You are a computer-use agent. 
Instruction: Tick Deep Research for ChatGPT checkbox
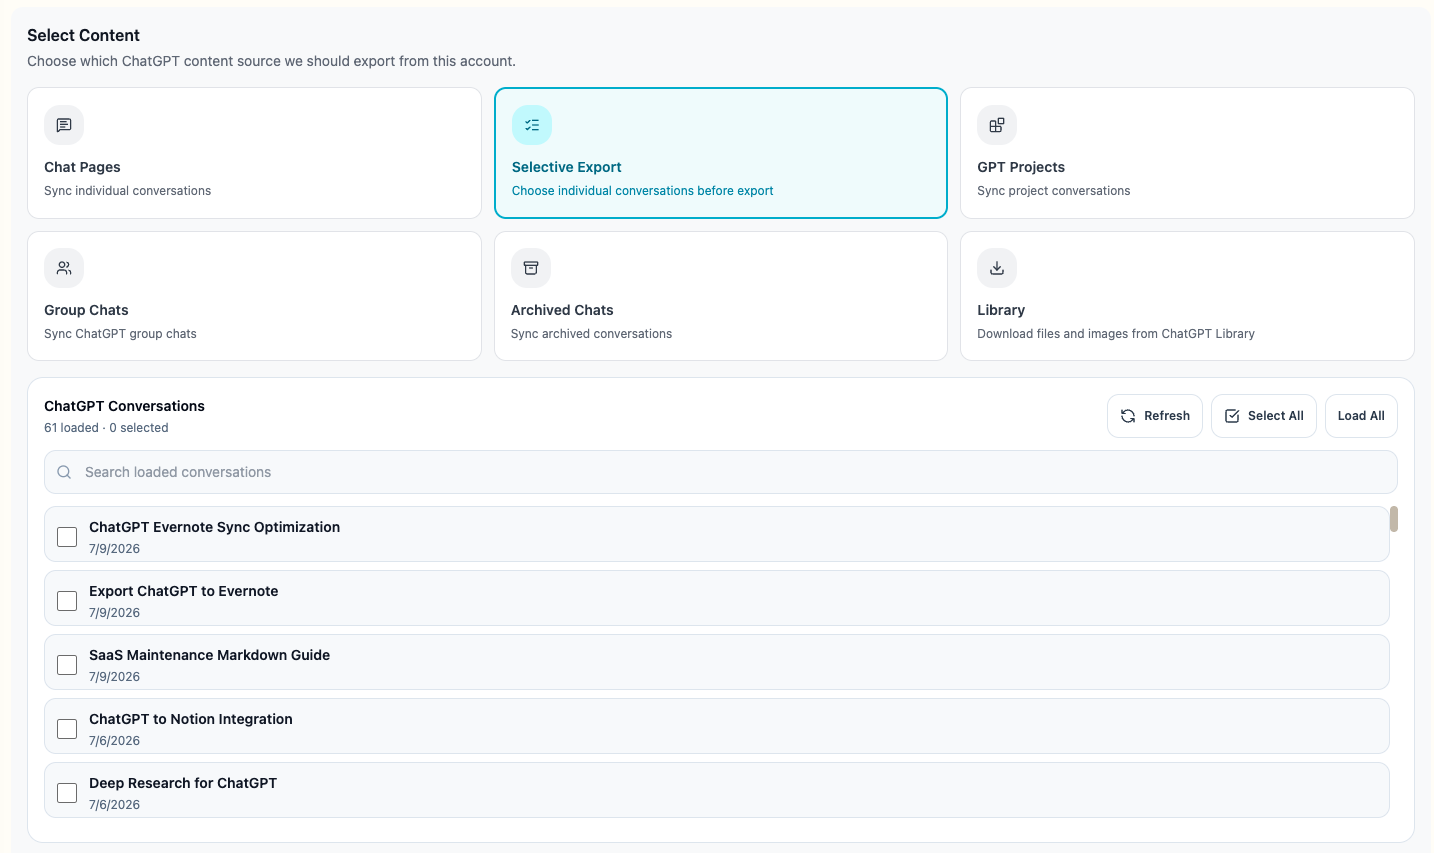tap(67, 793)
